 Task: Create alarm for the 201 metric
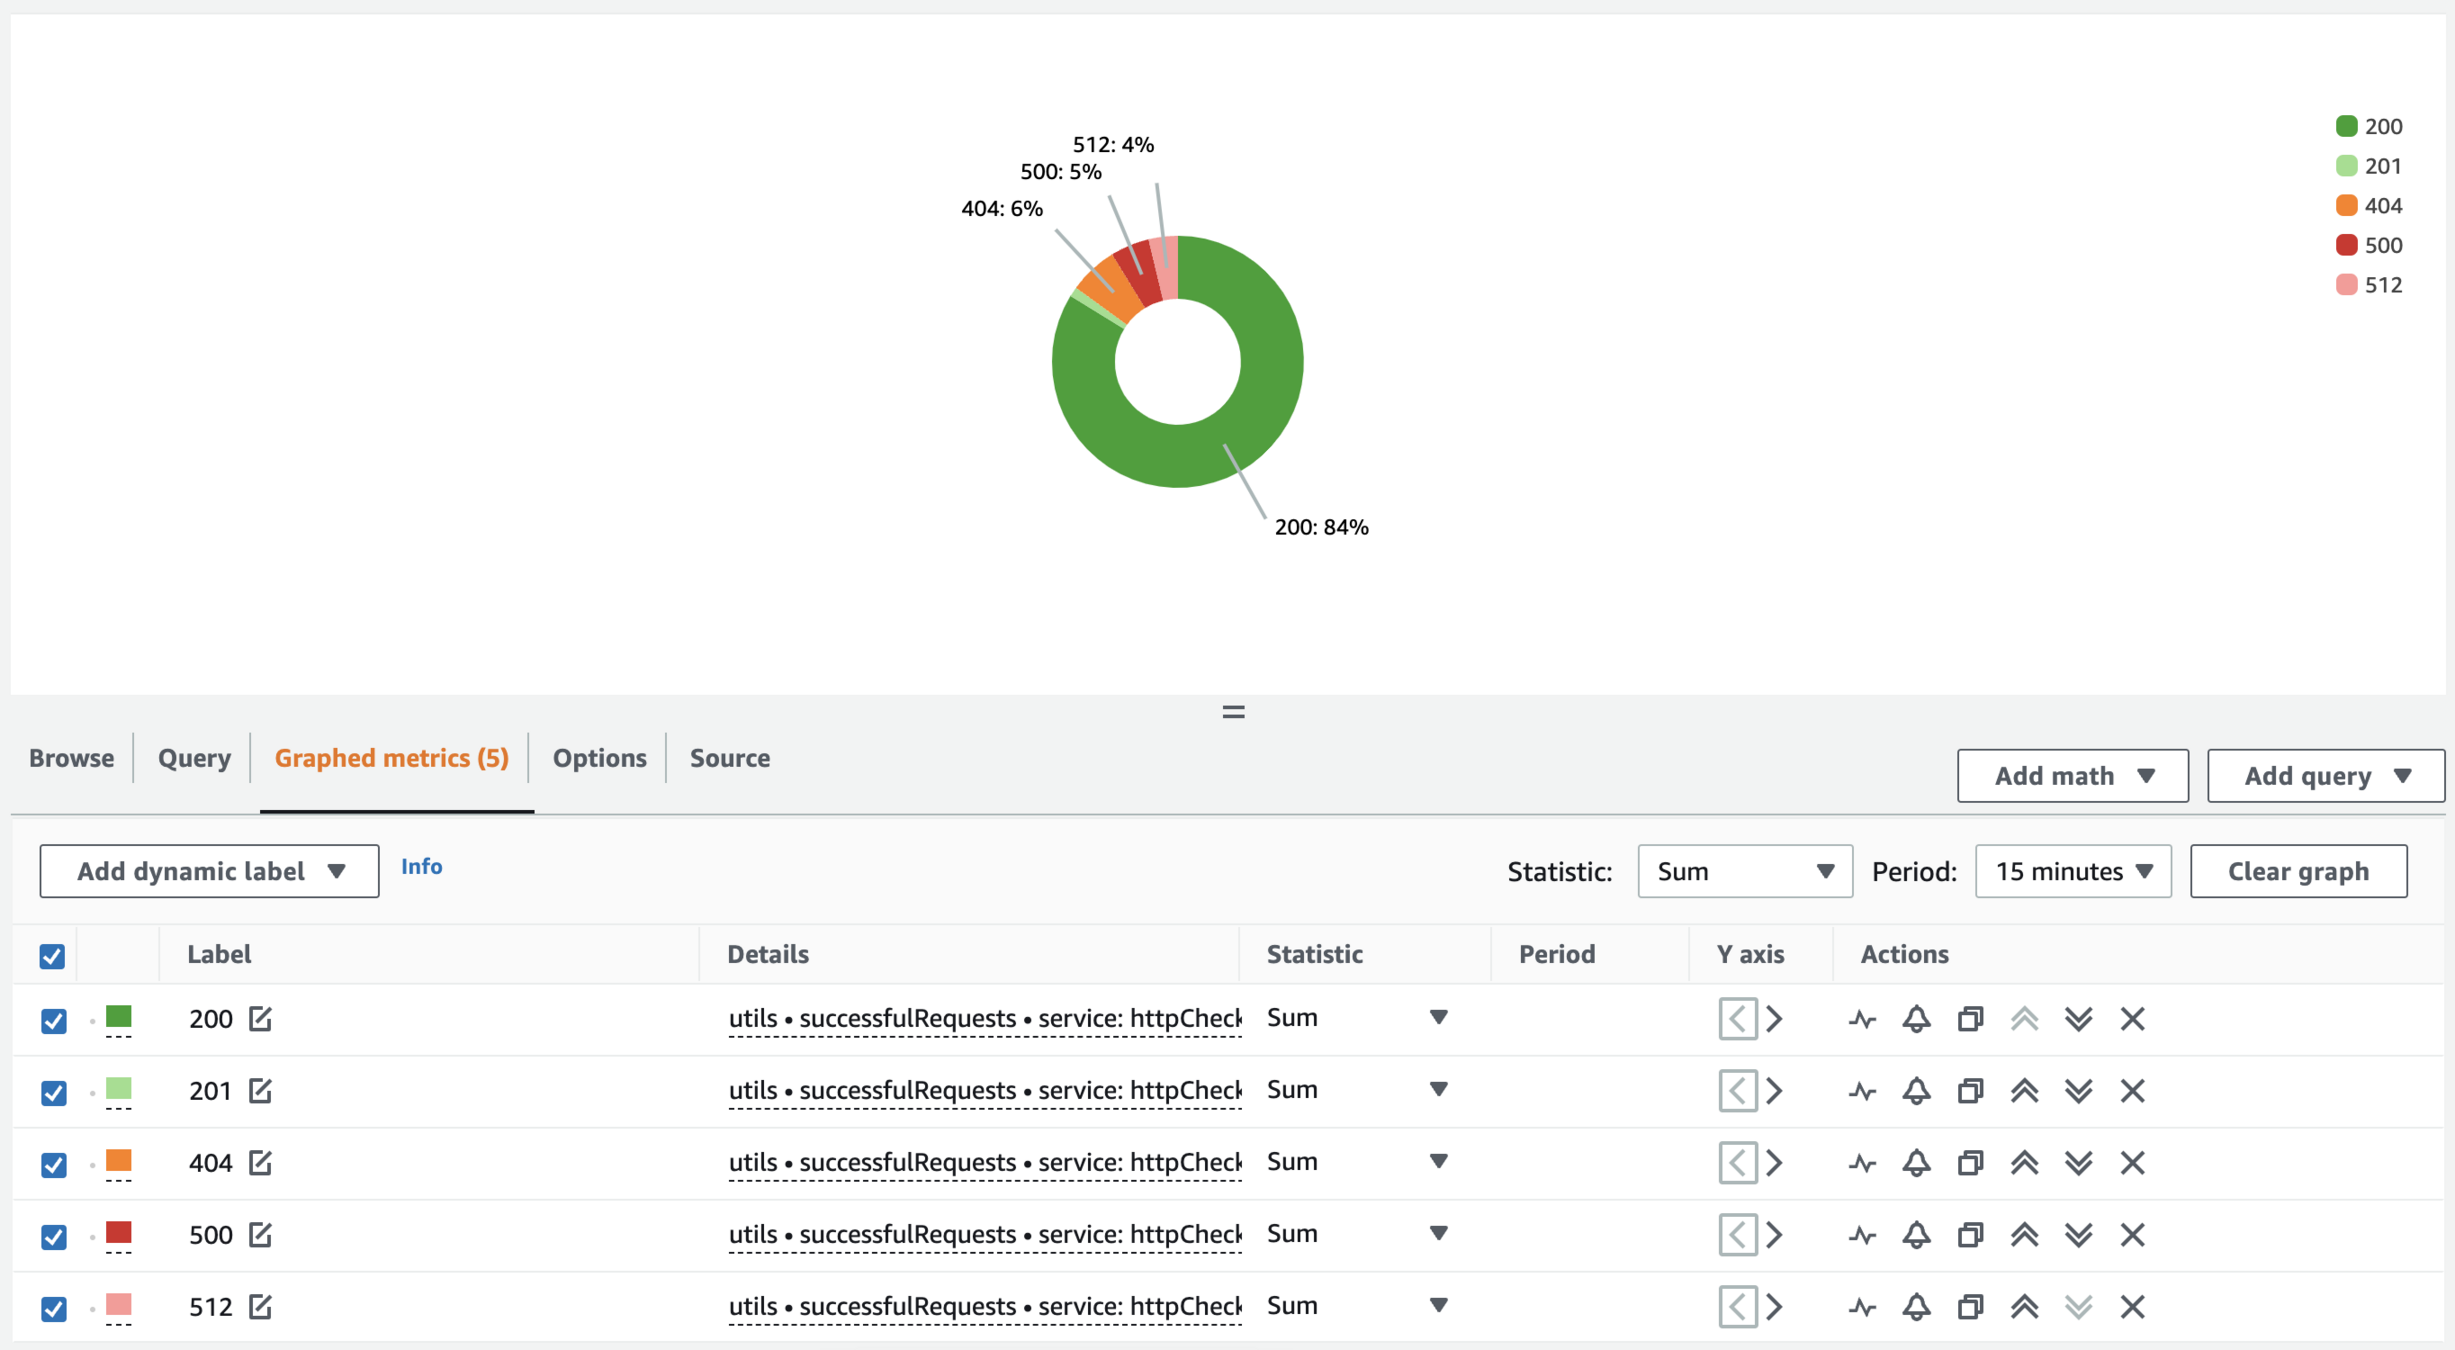[x=1915, y=1091]
